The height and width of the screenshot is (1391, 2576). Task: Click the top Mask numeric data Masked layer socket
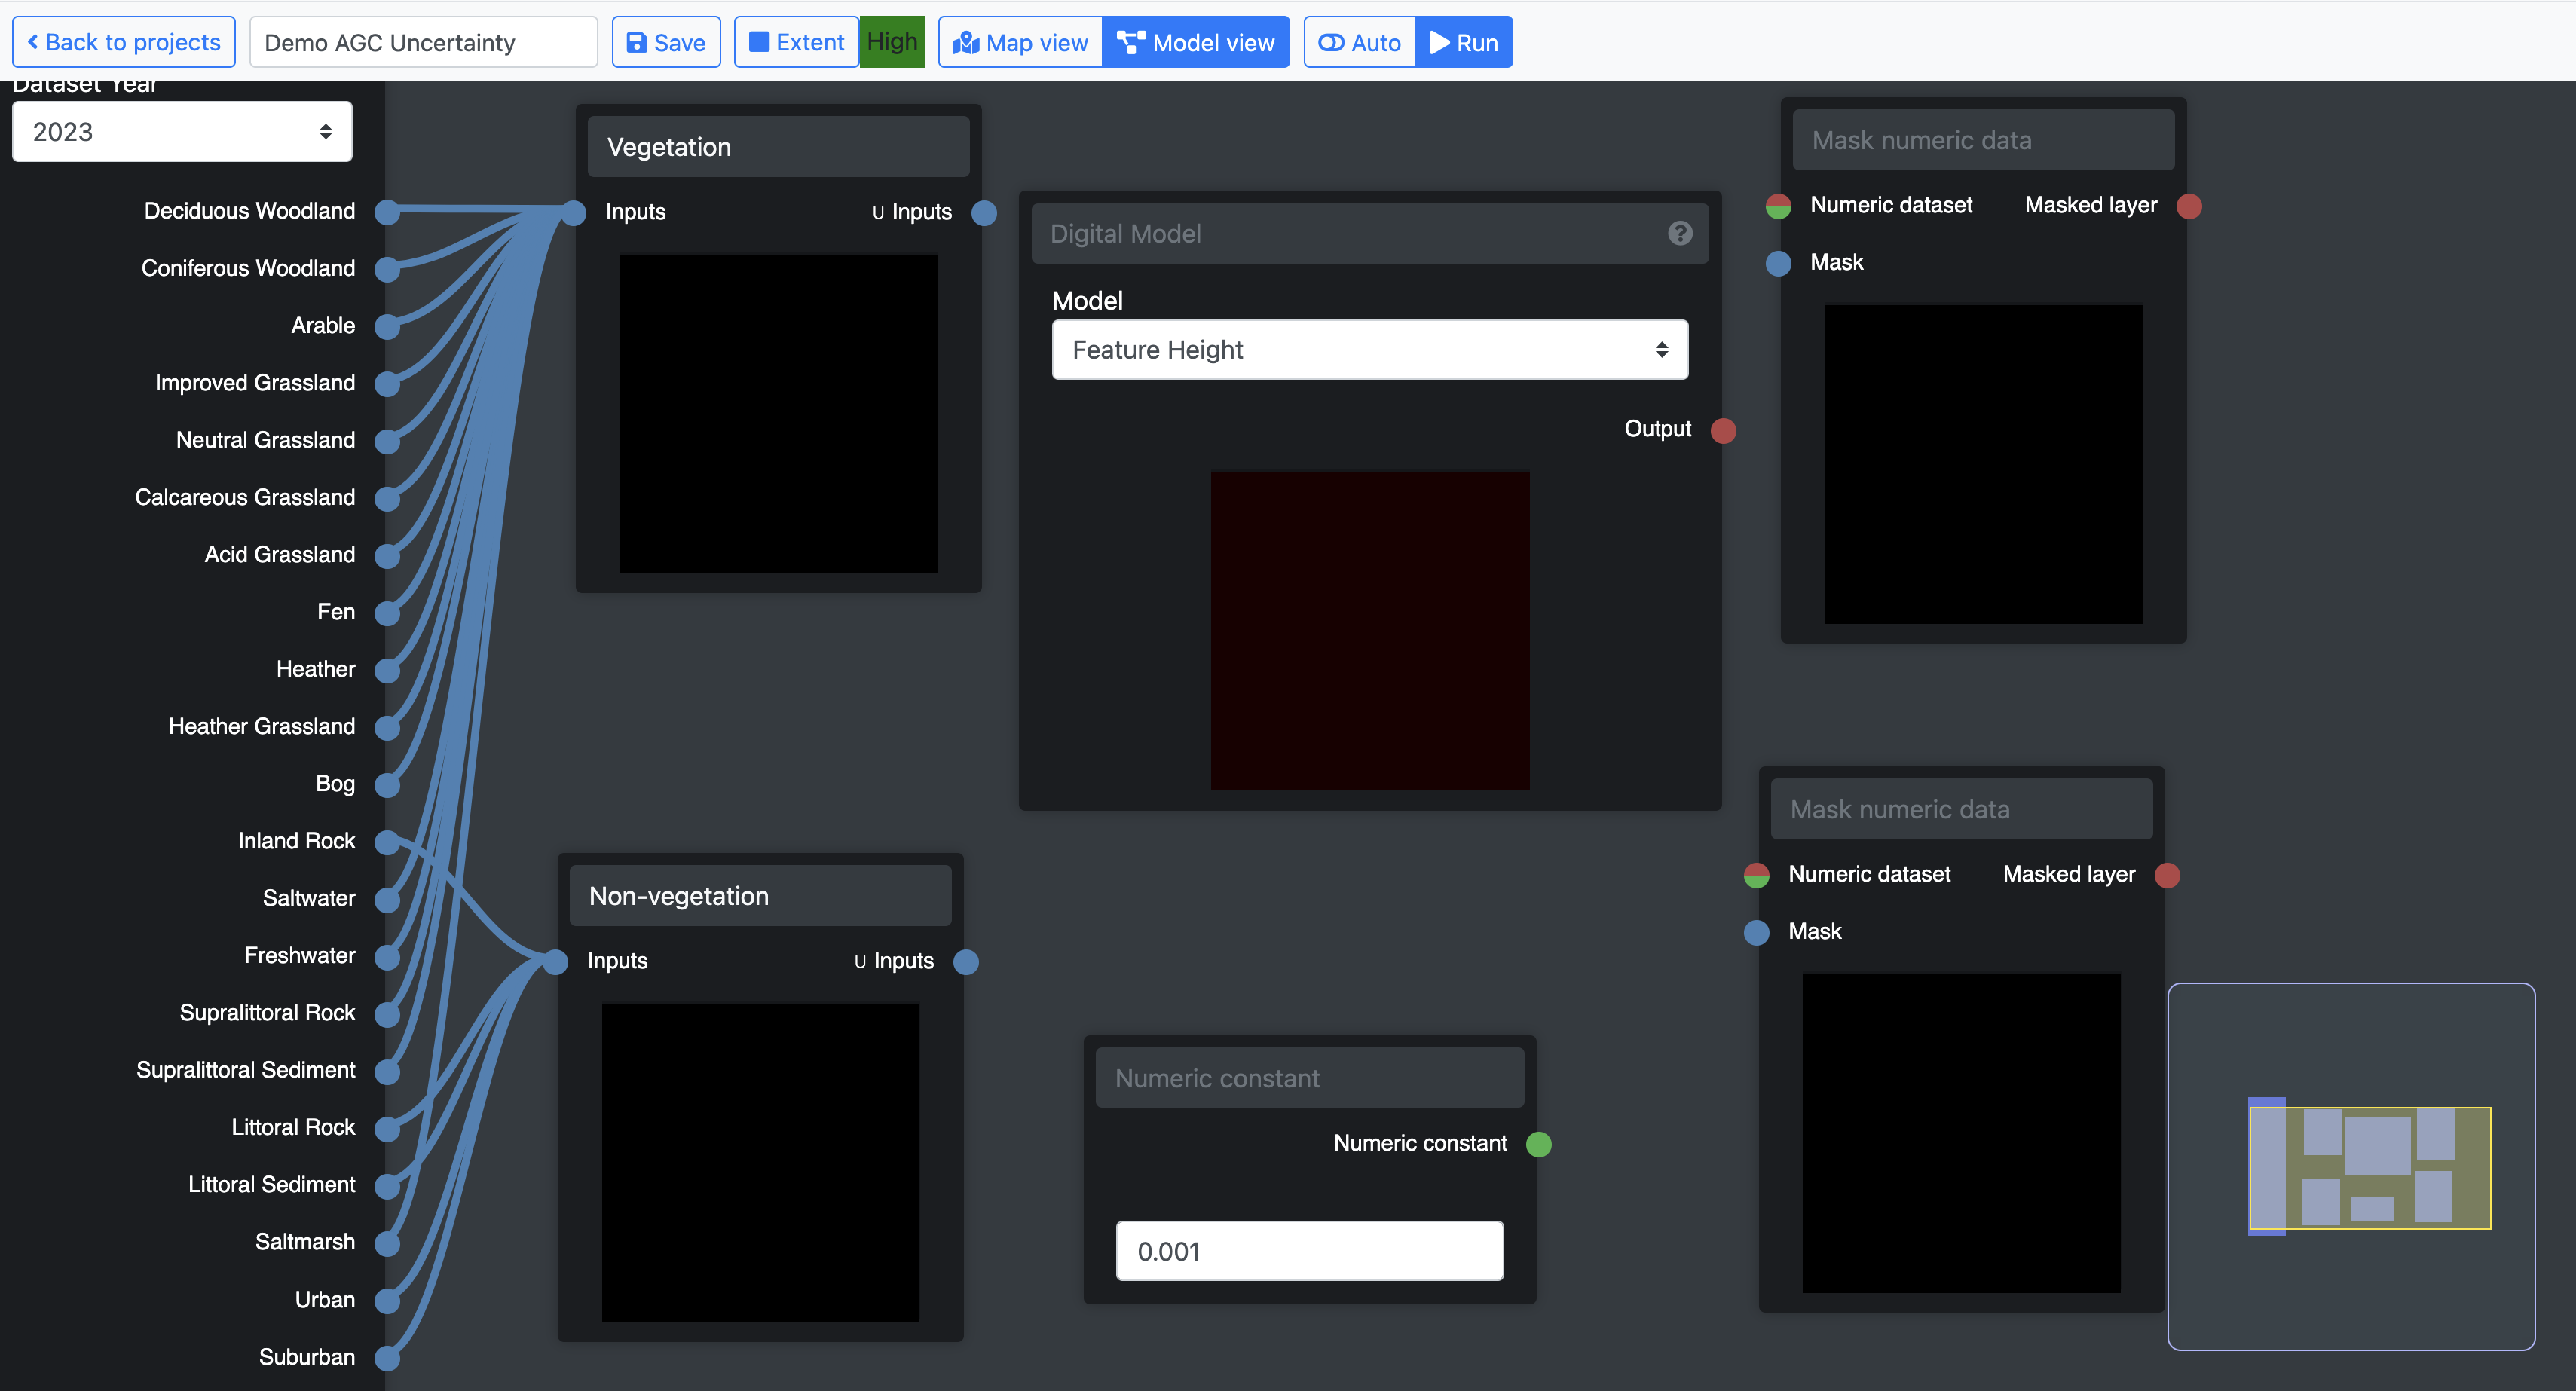(2189, 206)
